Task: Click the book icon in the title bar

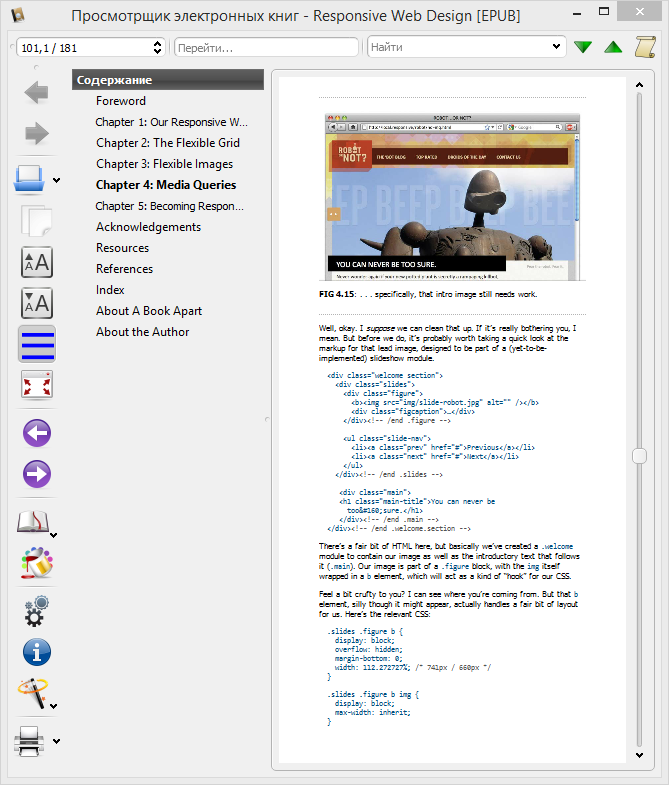Action: 18,15
